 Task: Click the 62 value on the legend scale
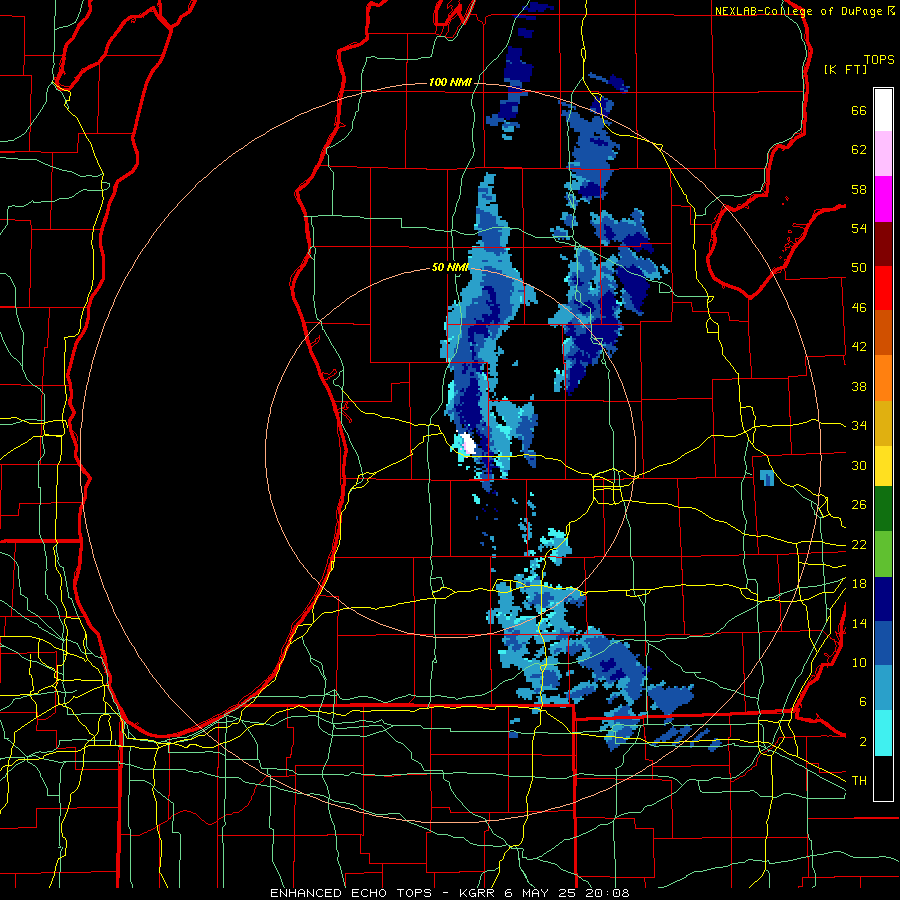coord(859,150)
